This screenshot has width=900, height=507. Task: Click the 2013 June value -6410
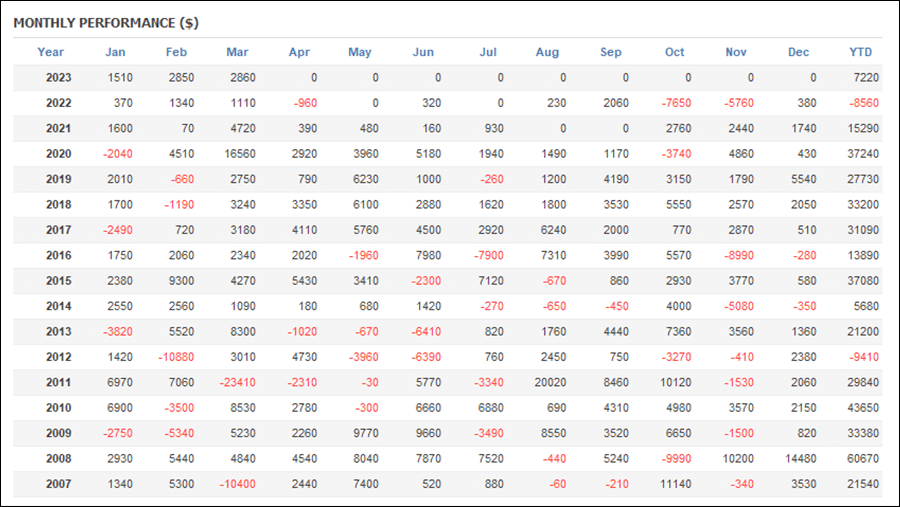[x=426, y=331]
